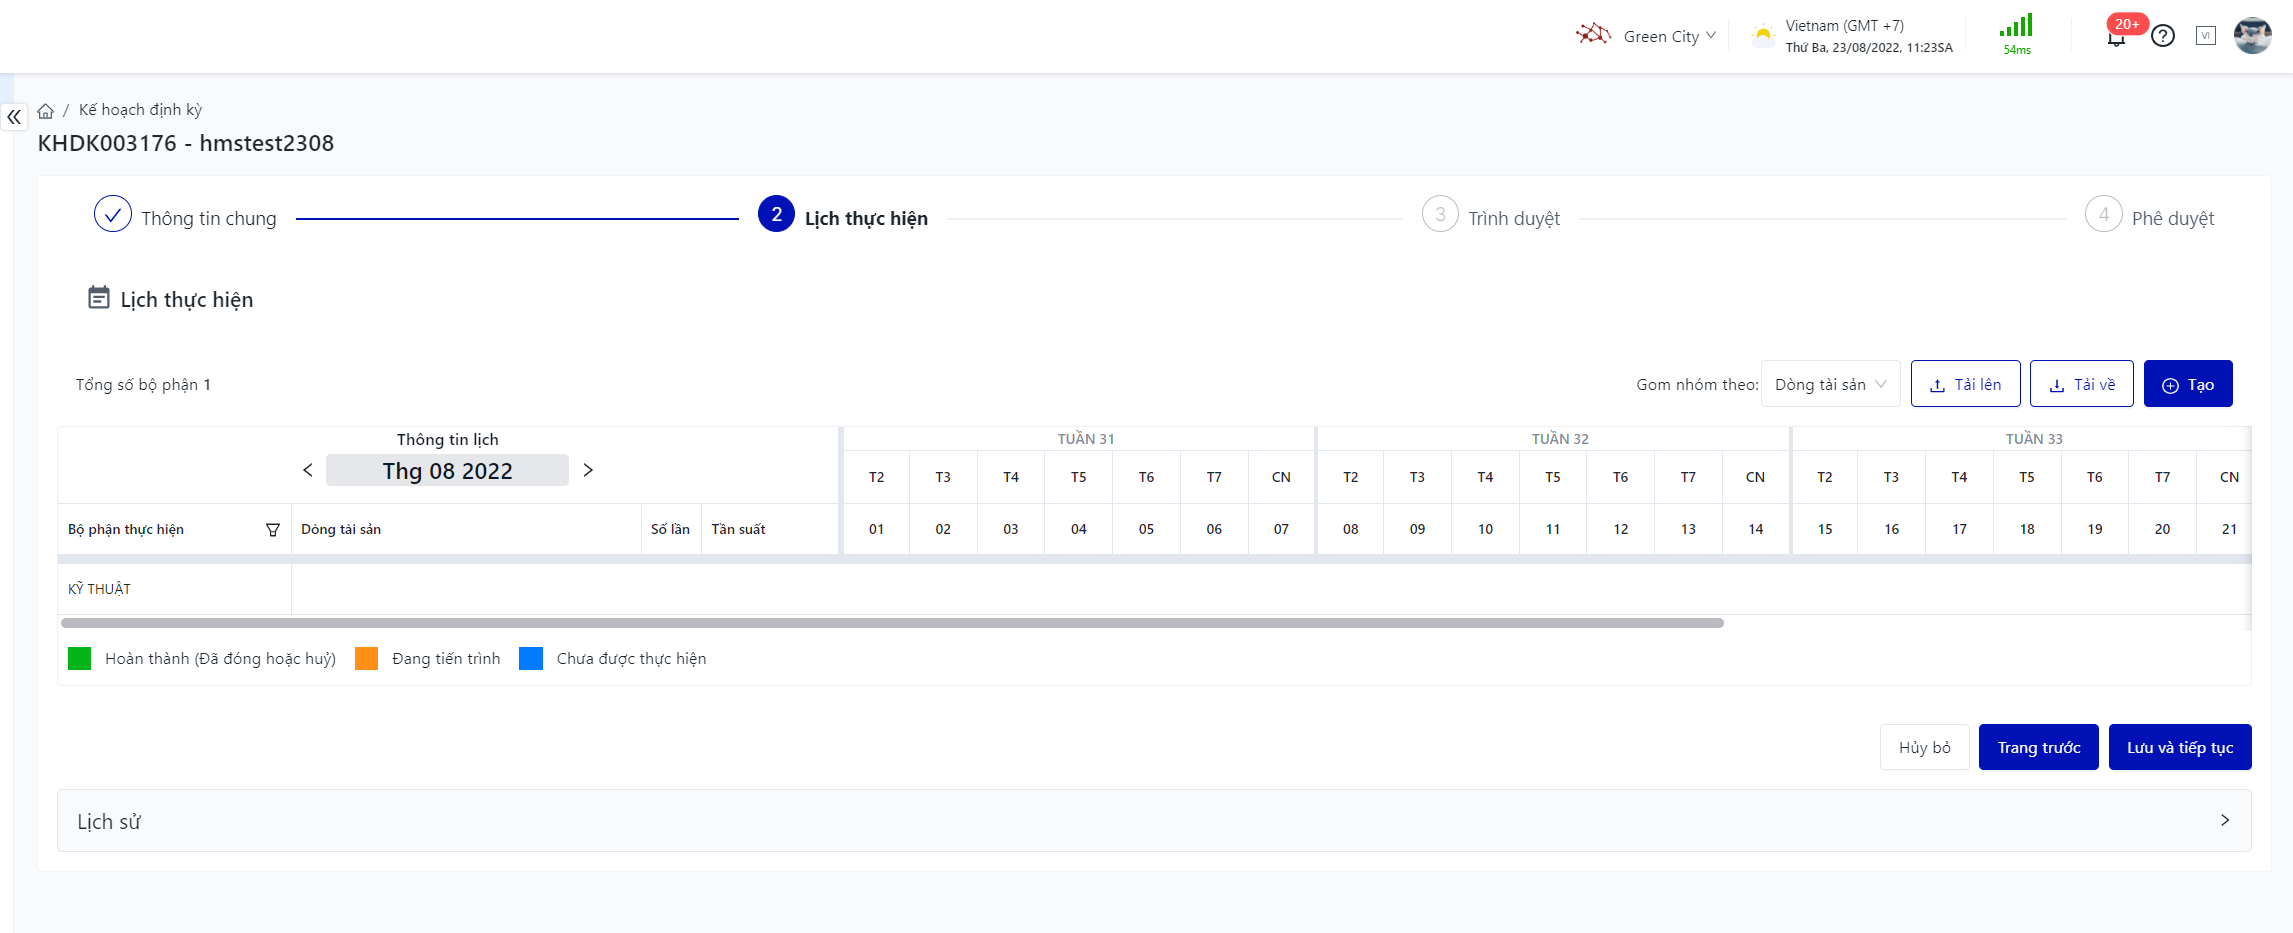
Task: Click Lưu và tiếp tục
Action: click(2179, 747)
